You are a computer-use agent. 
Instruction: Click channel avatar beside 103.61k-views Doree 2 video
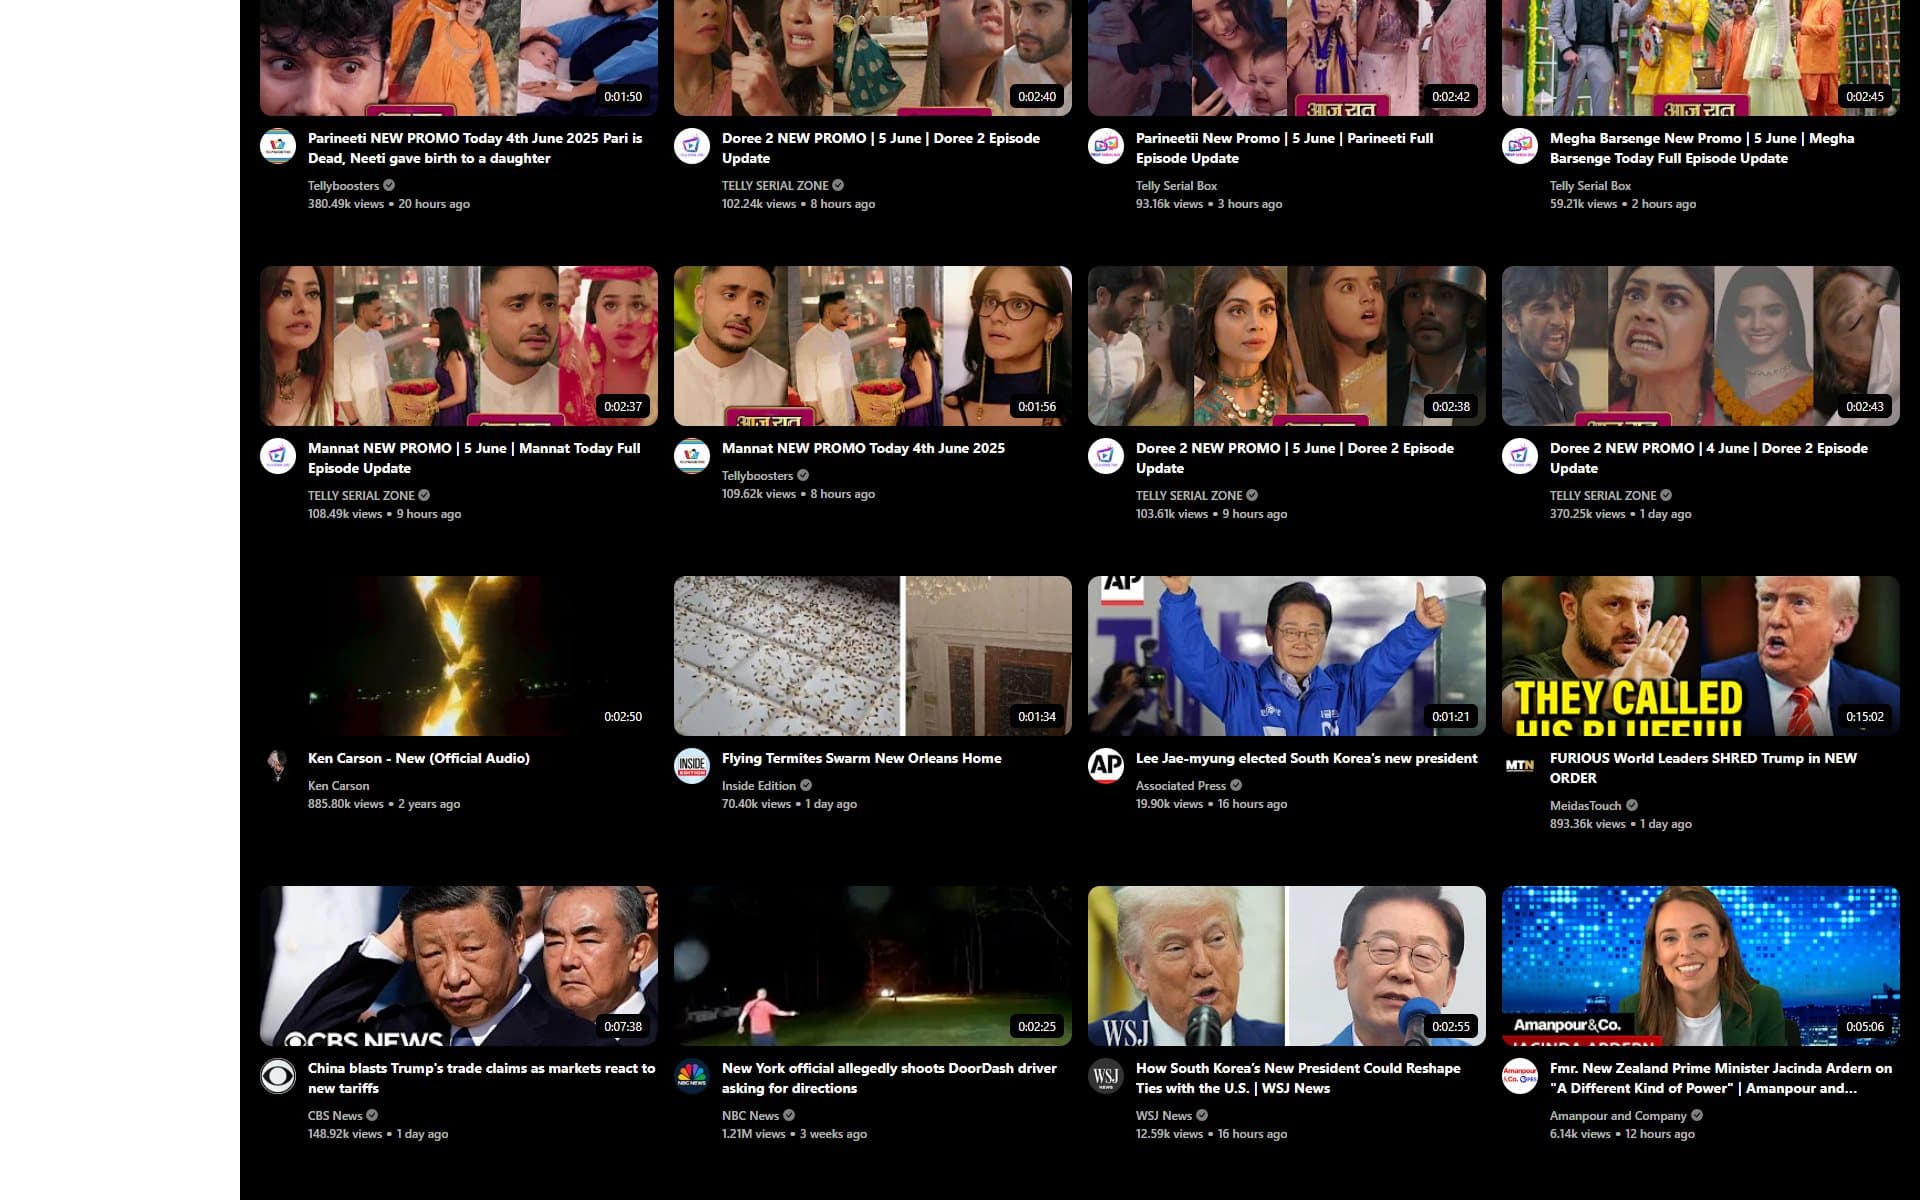click(x=1106, y=456)
